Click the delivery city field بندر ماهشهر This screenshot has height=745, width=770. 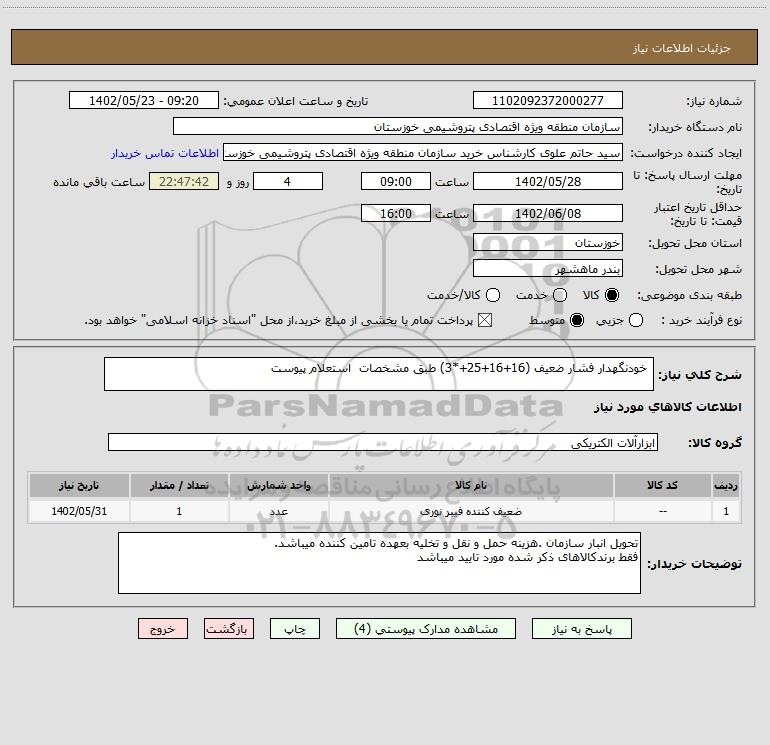[548, 268]
